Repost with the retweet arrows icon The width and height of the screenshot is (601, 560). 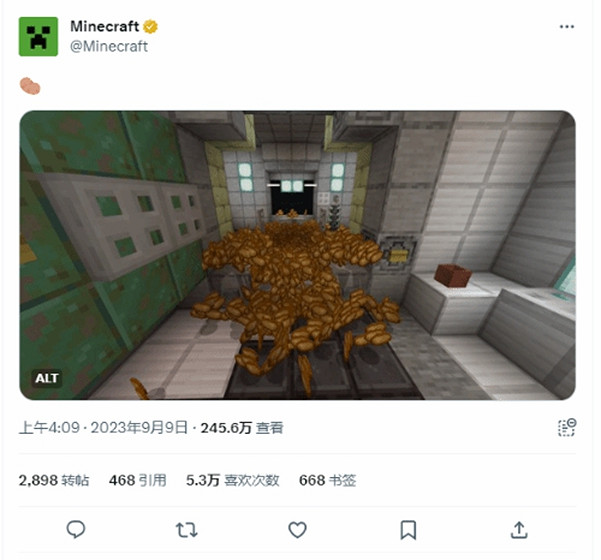tap(187, 530)
